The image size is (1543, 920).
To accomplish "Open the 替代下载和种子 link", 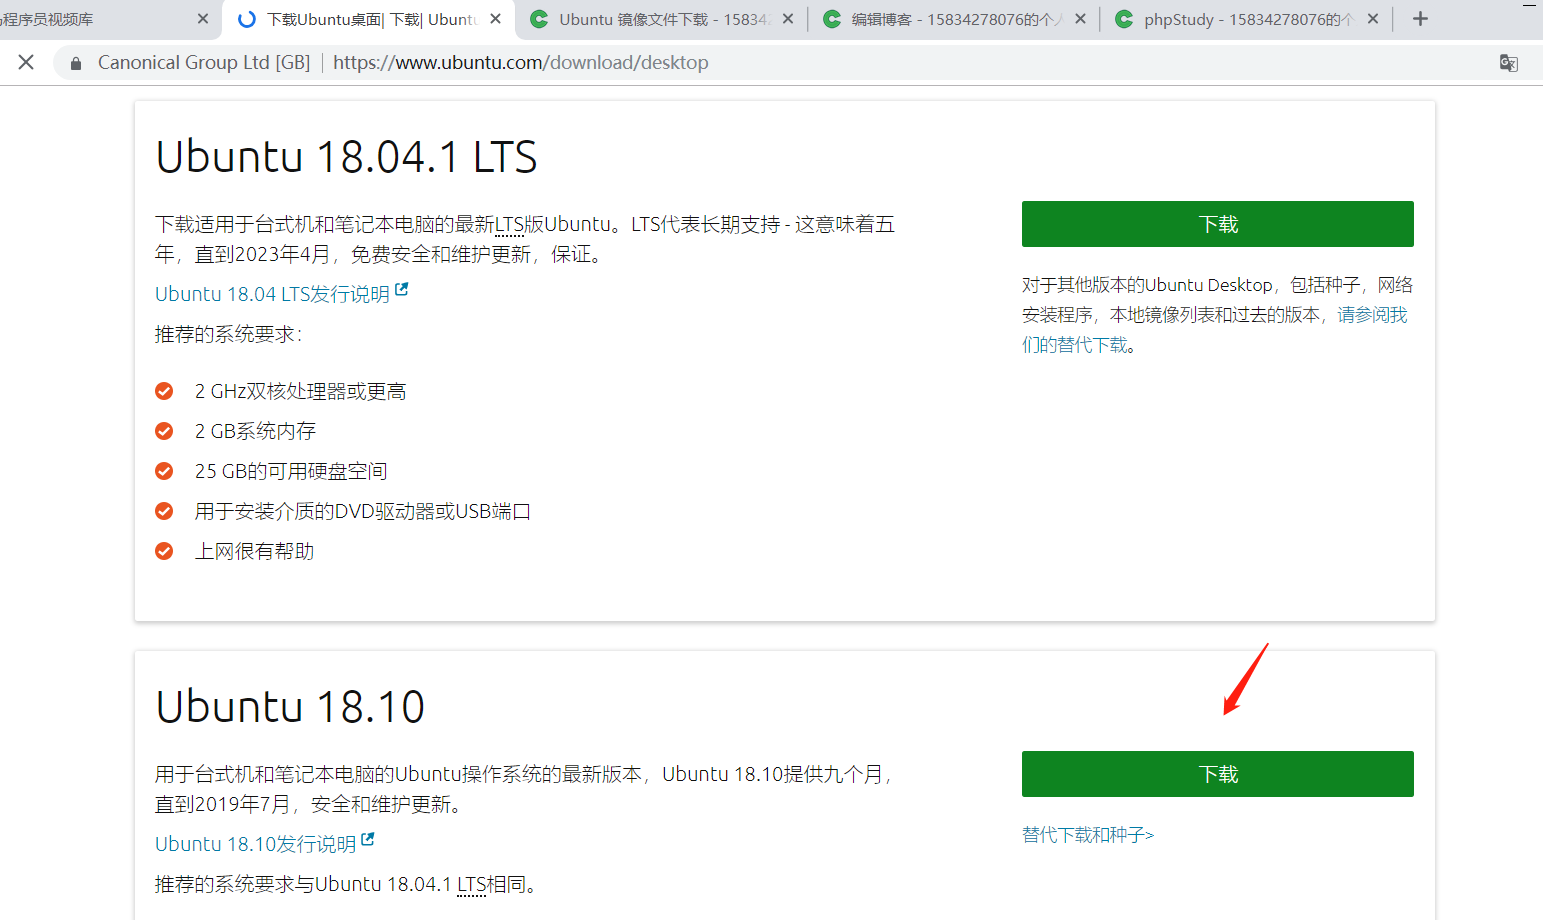I will tap(1088, 835).
